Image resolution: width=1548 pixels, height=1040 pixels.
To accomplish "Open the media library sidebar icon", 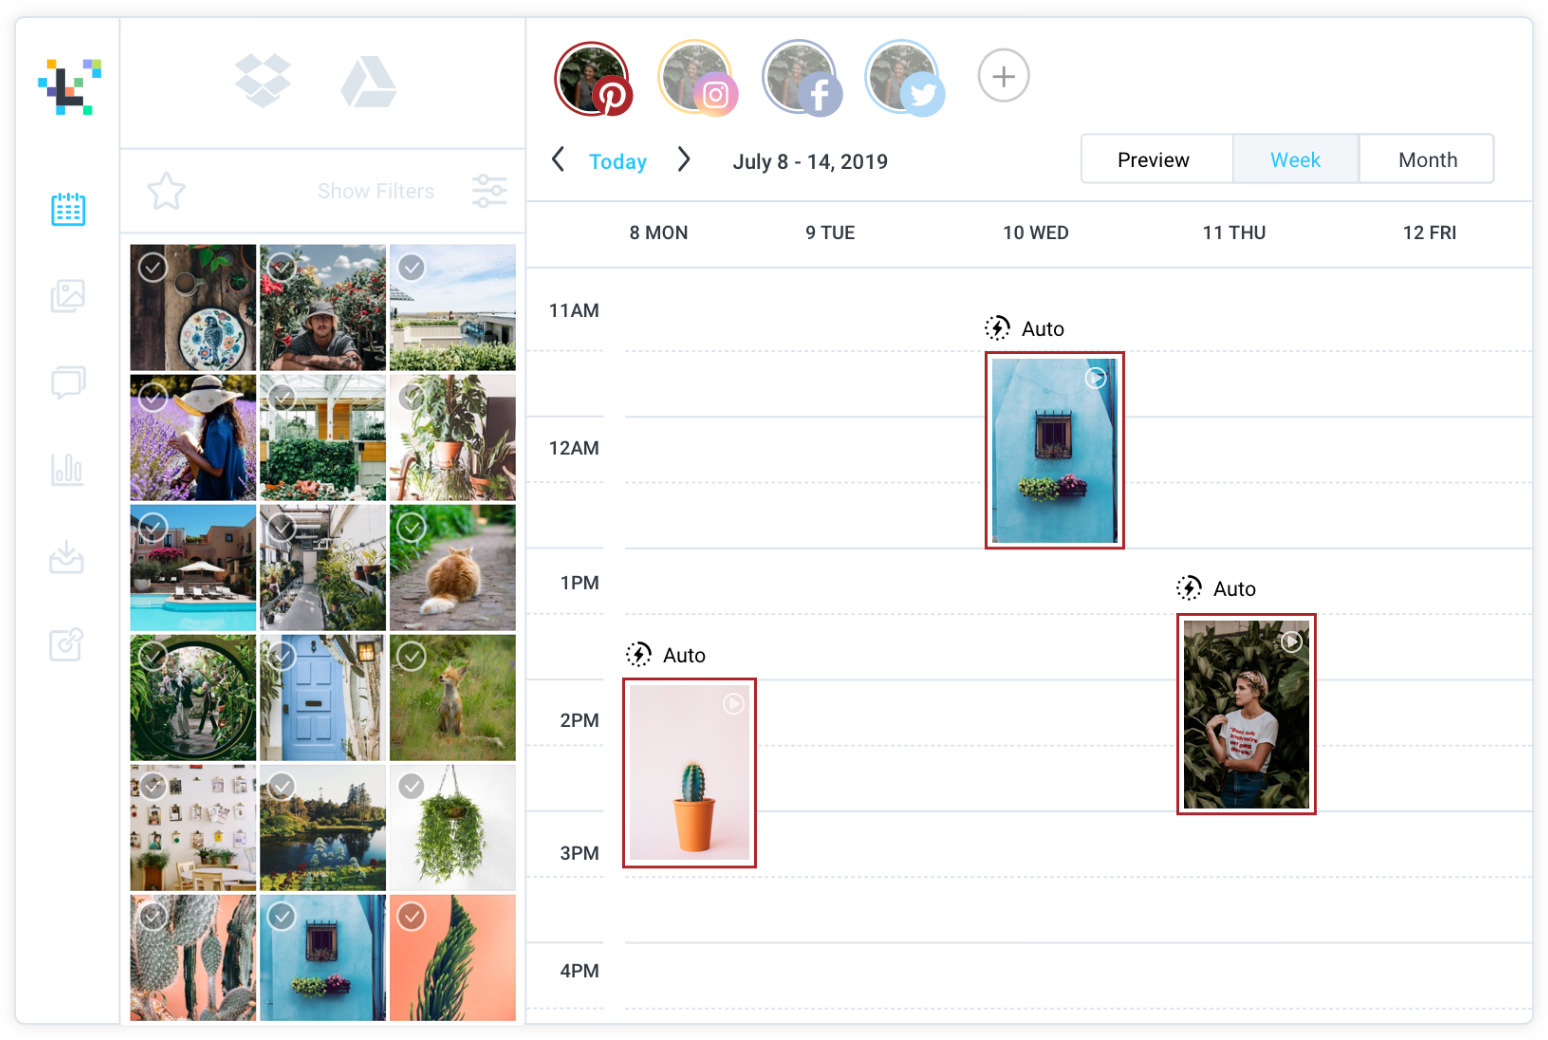I will 68,296.
